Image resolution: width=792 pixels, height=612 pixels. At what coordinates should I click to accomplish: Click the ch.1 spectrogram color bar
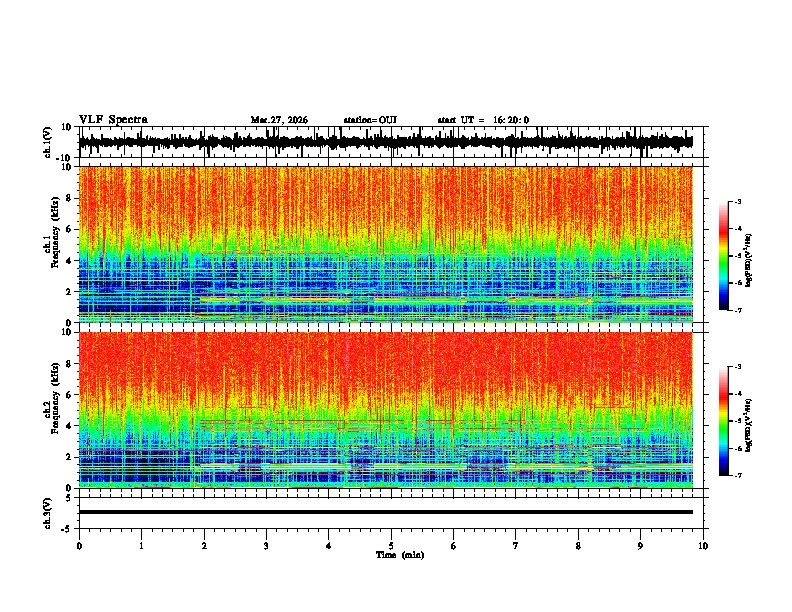(724, 256)
